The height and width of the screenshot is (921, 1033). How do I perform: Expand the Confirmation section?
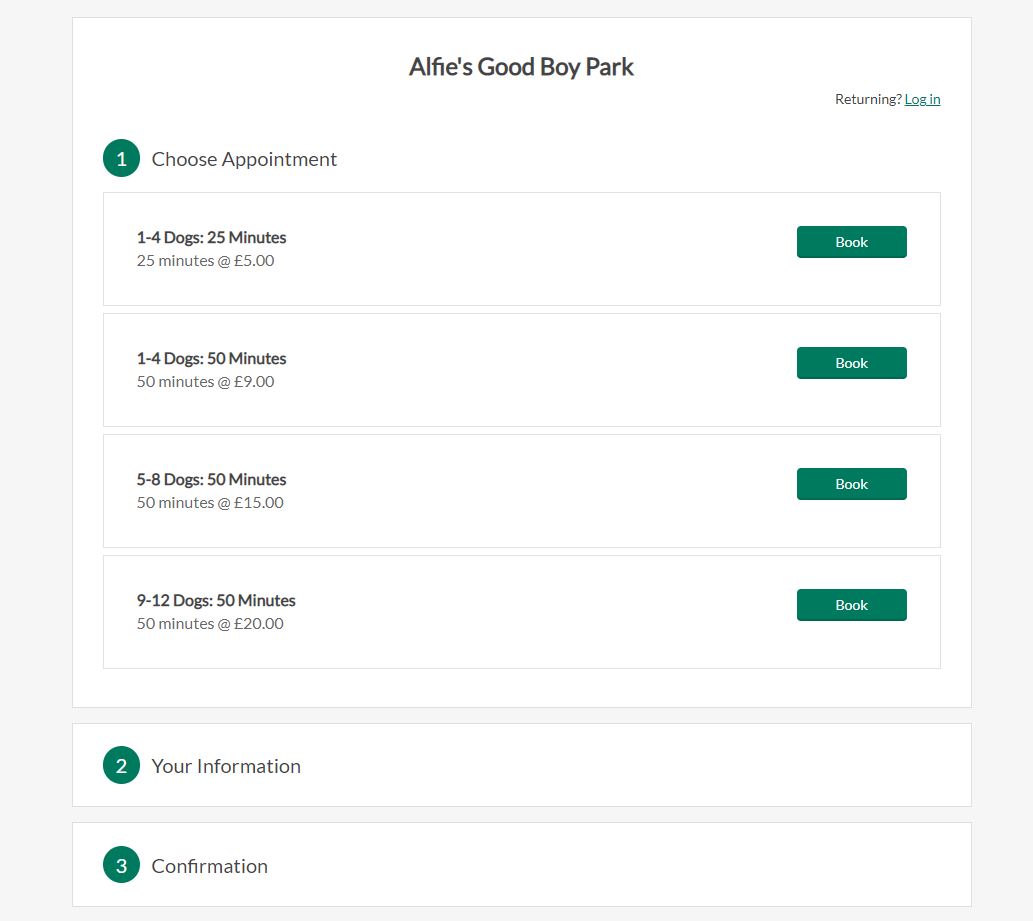[x=210, y=866]
